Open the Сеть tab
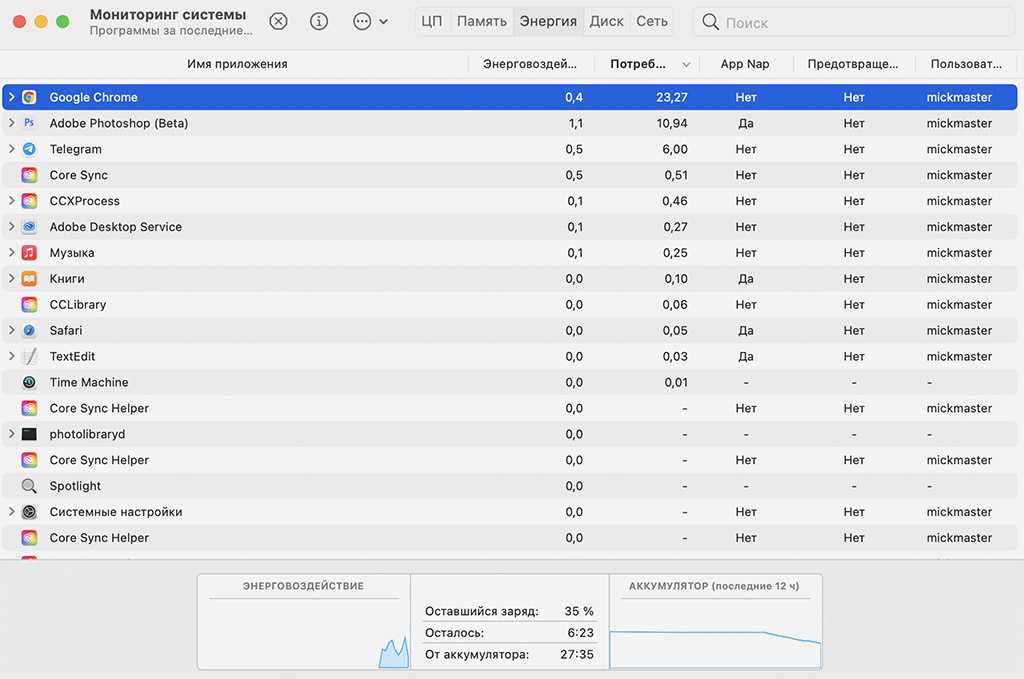The image size is (1024, 679). [x=652, y=21]
